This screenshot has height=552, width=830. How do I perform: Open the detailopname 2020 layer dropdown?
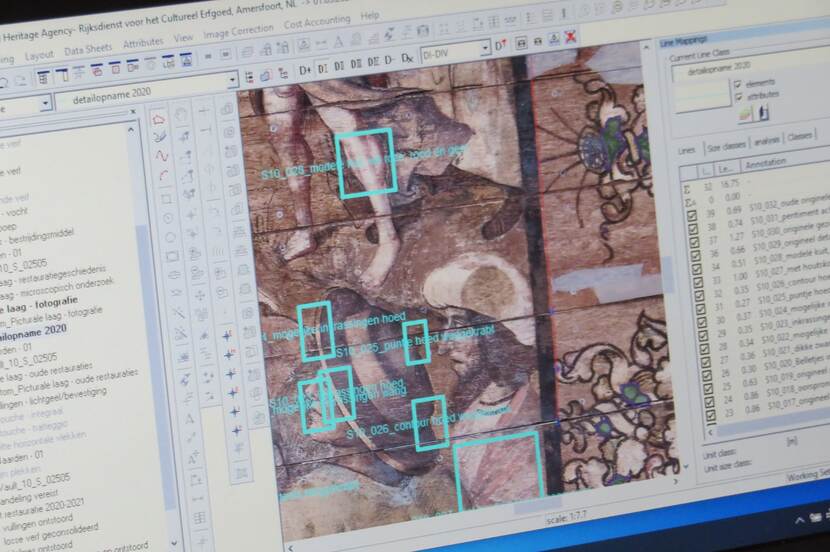[231, 80]
